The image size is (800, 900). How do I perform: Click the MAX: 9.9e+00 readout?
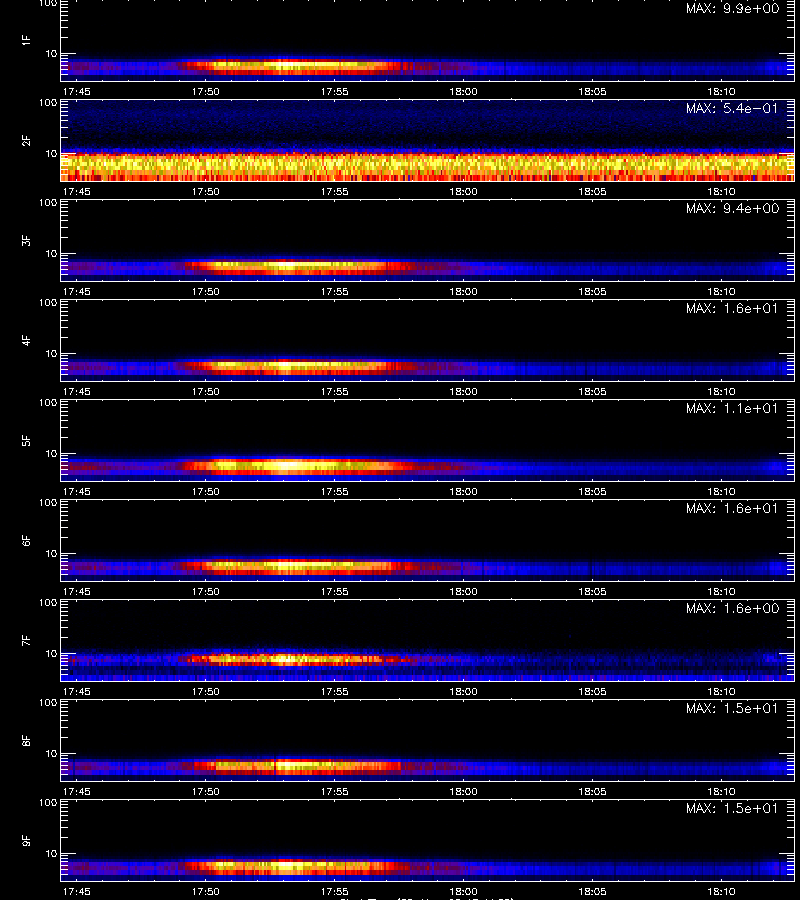pyautogui.click(x=732, y=9)
